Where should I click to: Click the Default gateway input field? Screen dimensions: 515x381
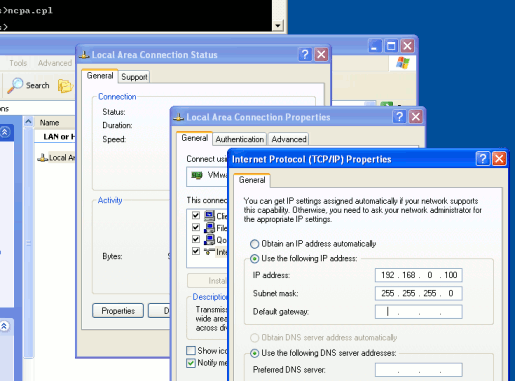(x=418, y=312)
